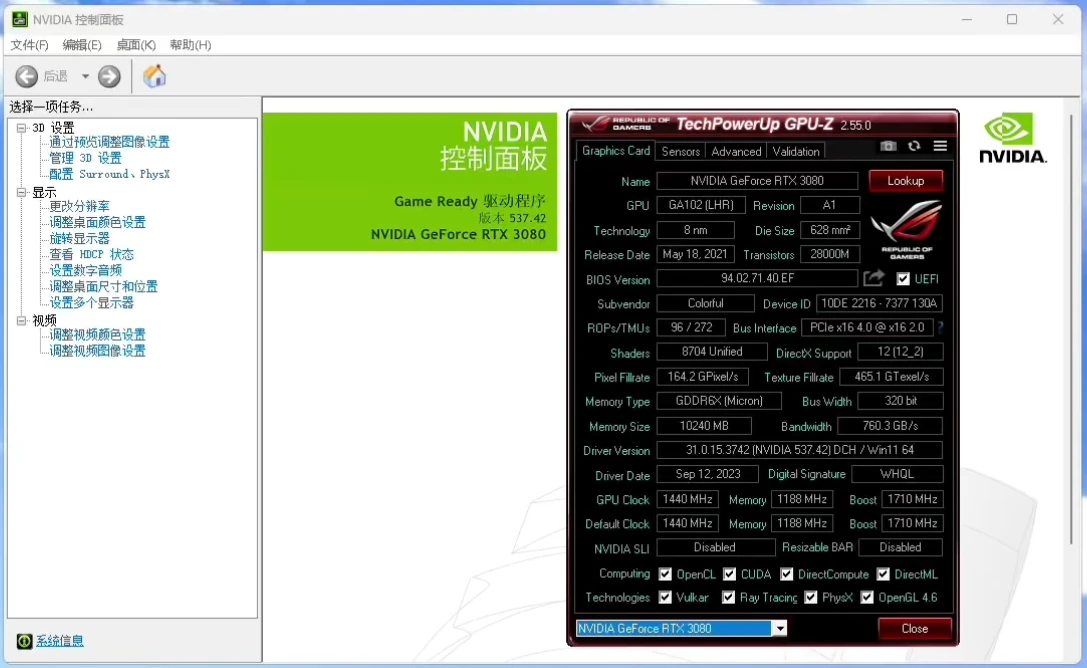Open the 编辑(E) menu
This screenshot has height=668, width=1087.
(82, 45)
